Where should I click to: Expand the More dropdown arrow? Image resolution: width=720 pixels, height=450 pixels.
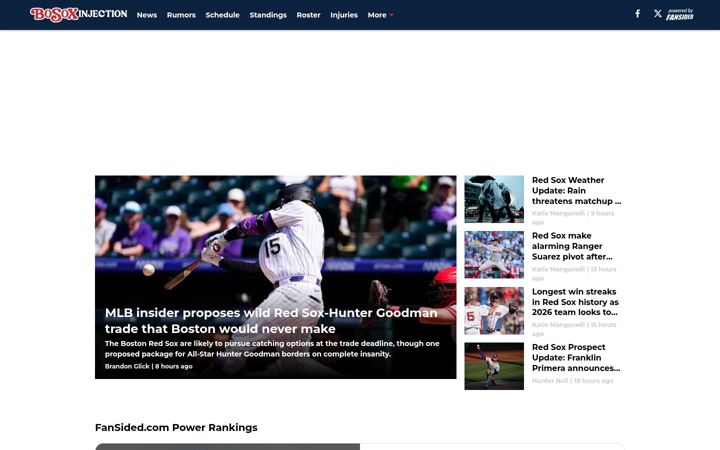pos(391,15)
